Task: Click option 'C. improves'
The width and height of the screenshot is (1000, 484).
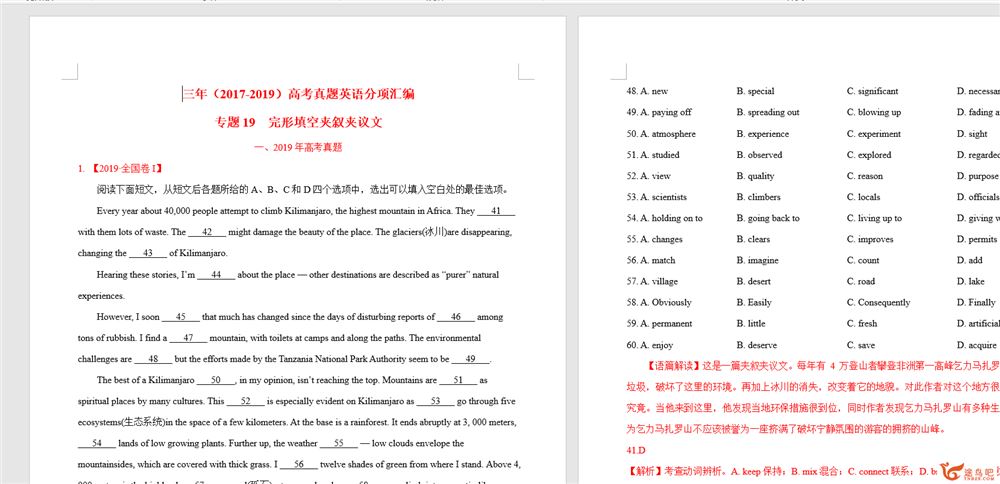Action: (870, 239)
